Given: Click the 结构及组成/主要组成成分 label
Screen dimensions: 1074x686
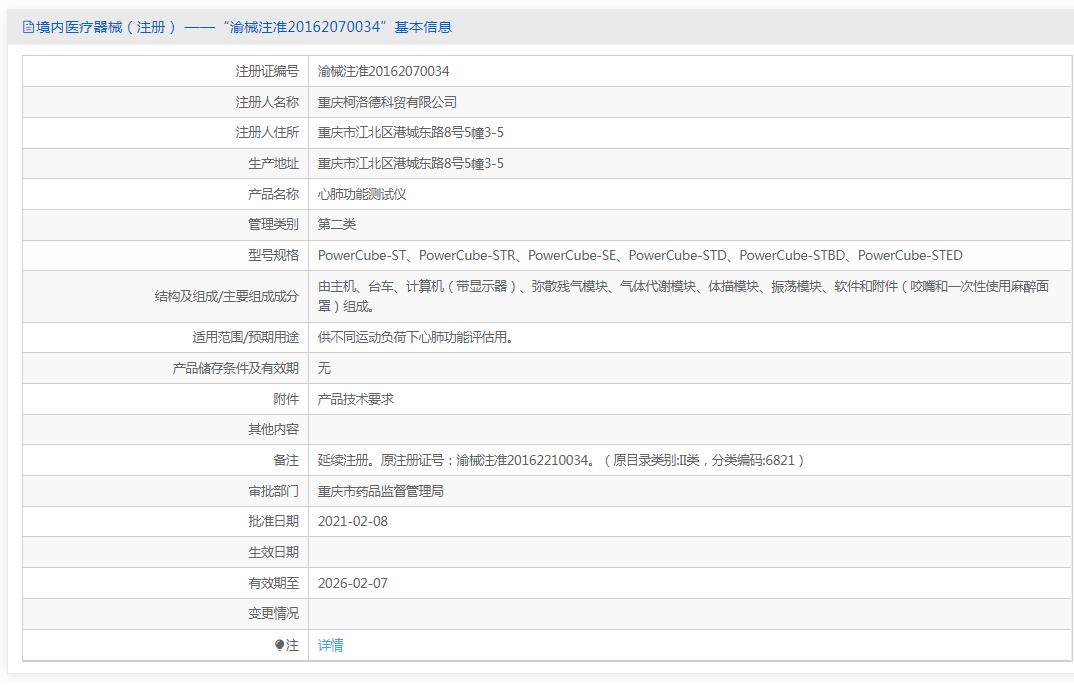Looking at the screenshot, I should click(x=227, y=296).
